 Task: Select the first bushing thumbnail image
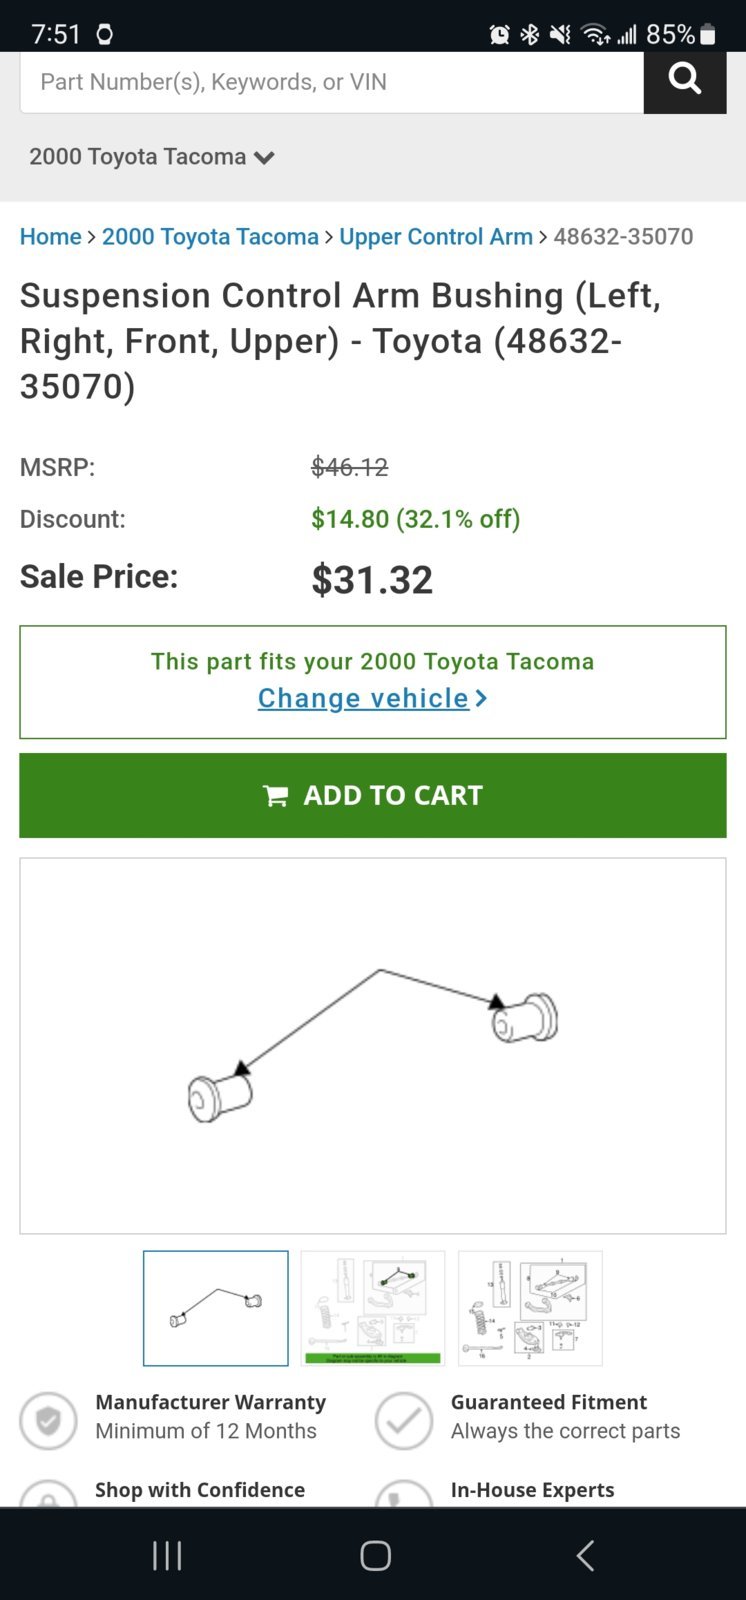click(216, 1308)
